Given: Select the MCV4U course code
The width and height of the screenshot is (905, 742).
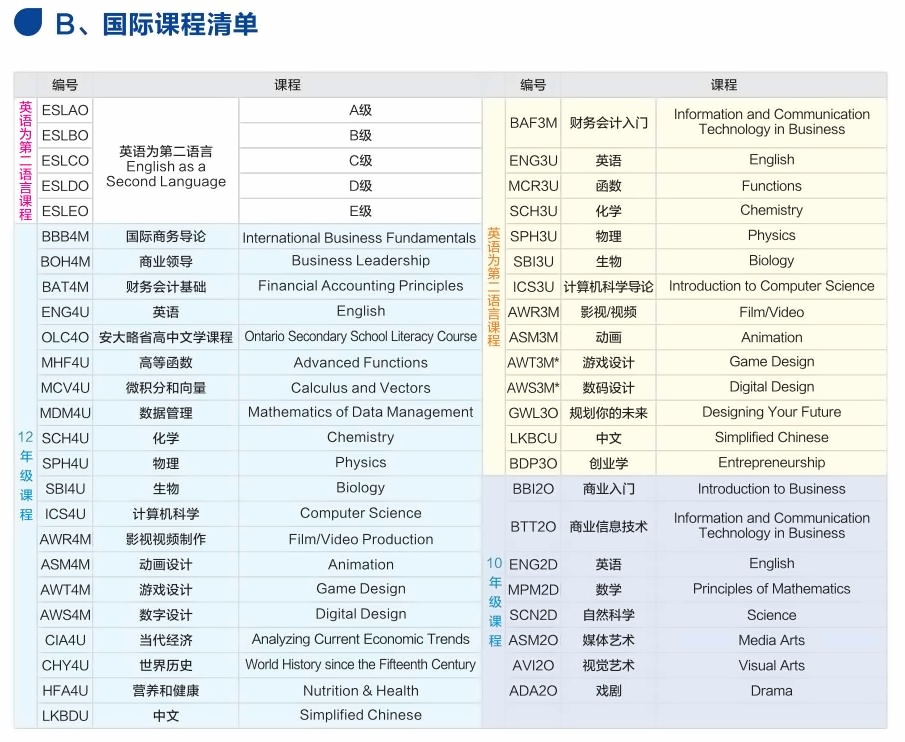Looking at the screenshot, I should click(x=65, y=388).
